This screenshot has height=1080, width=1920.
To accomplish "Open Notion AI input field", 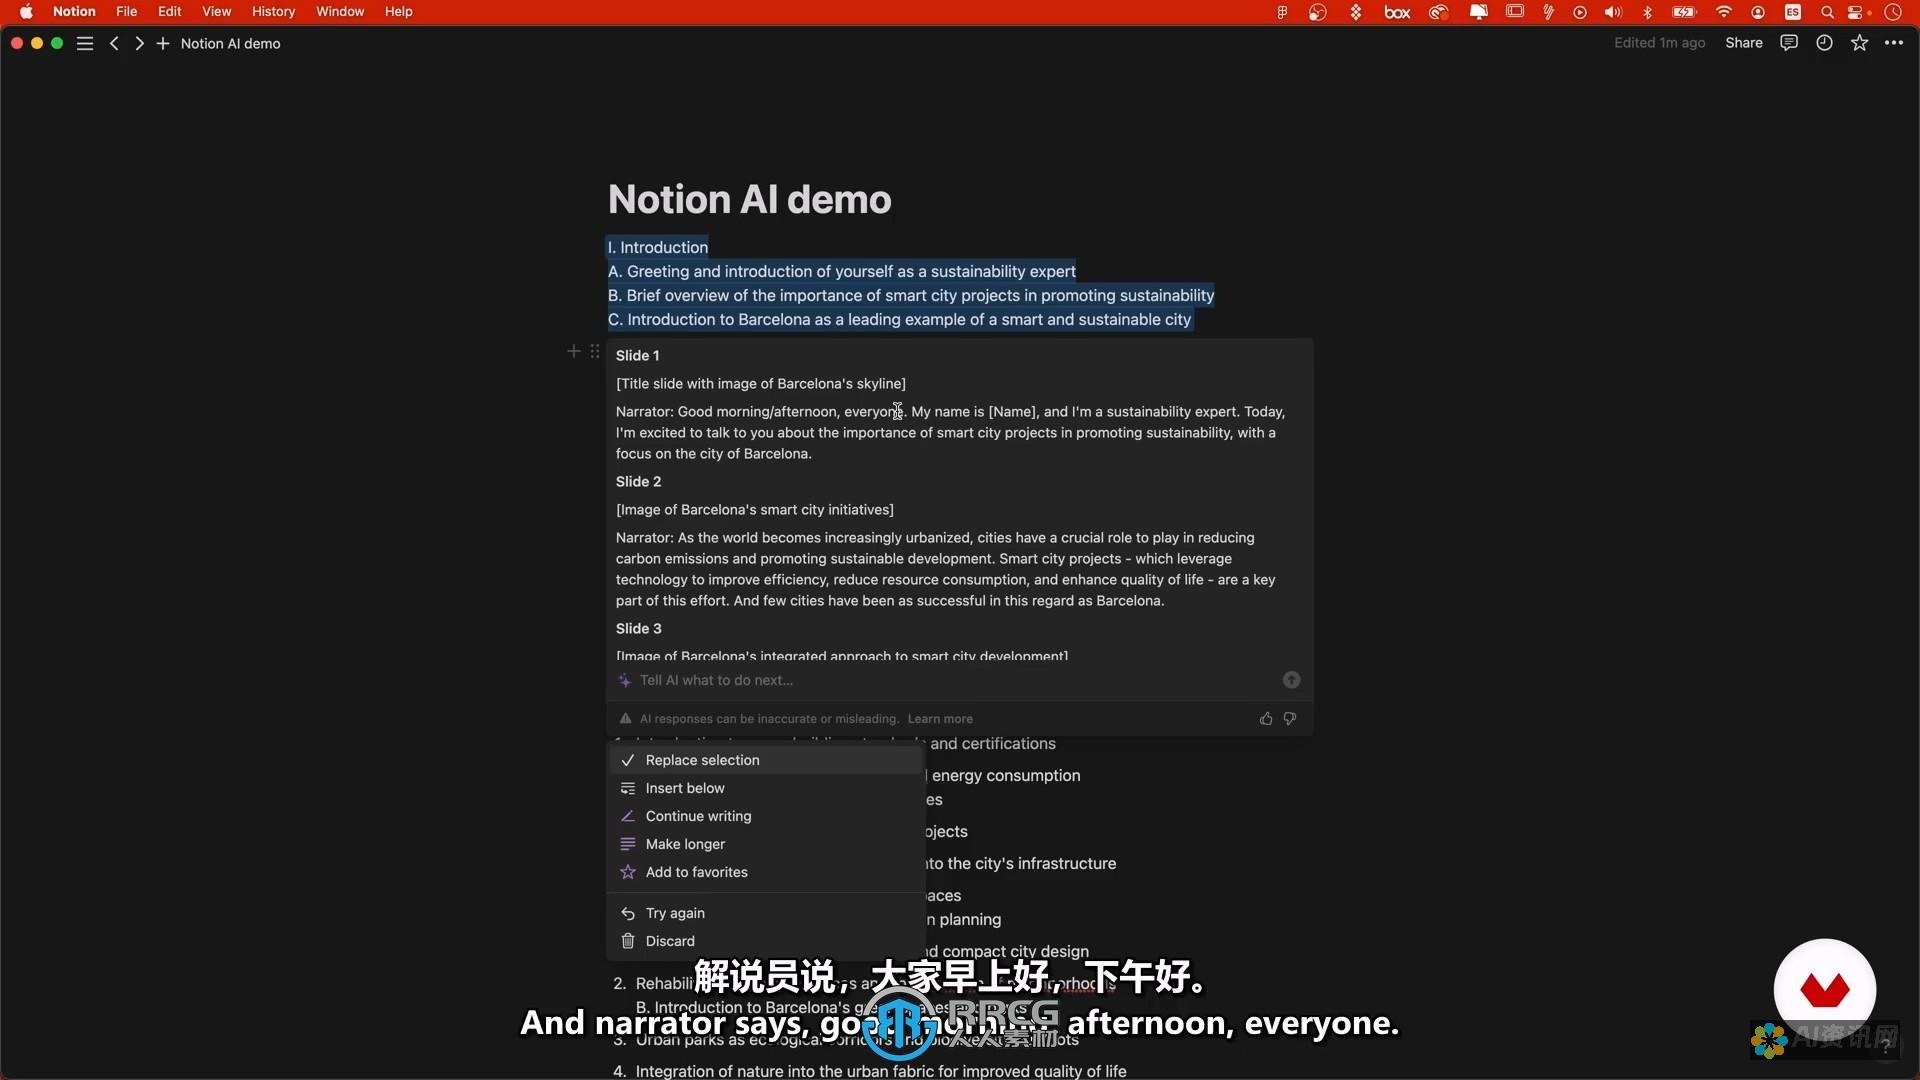I will tap(957, 679).
